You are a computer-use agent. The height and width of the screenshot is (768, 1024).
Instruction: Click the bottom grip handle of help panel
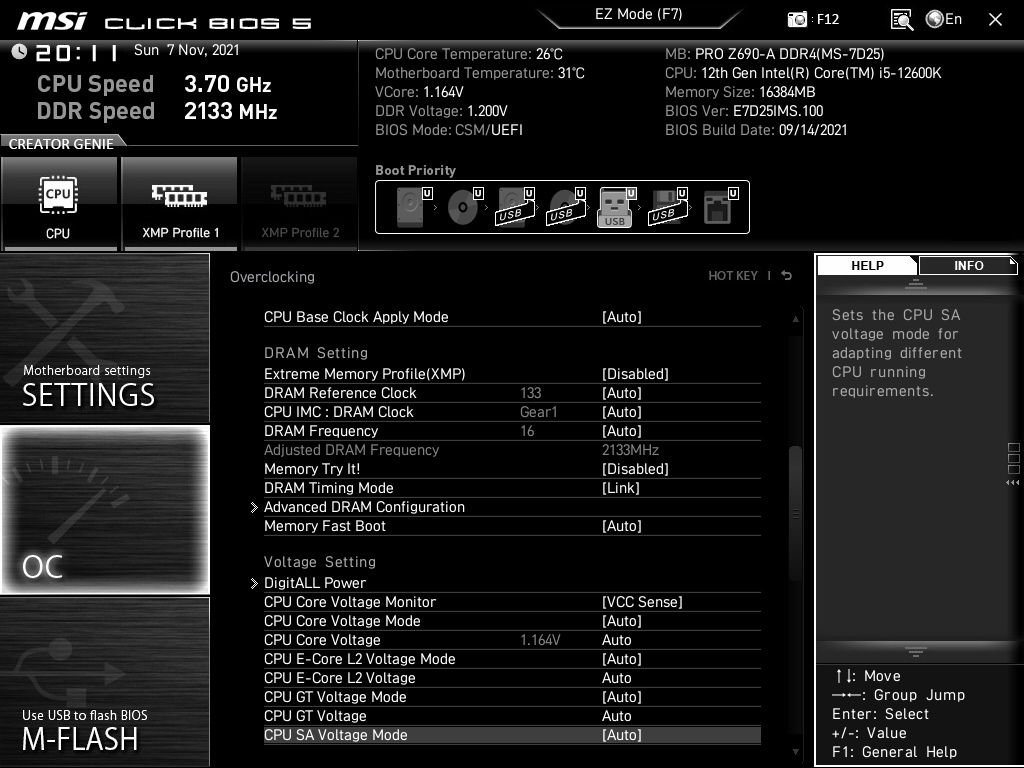916,651
